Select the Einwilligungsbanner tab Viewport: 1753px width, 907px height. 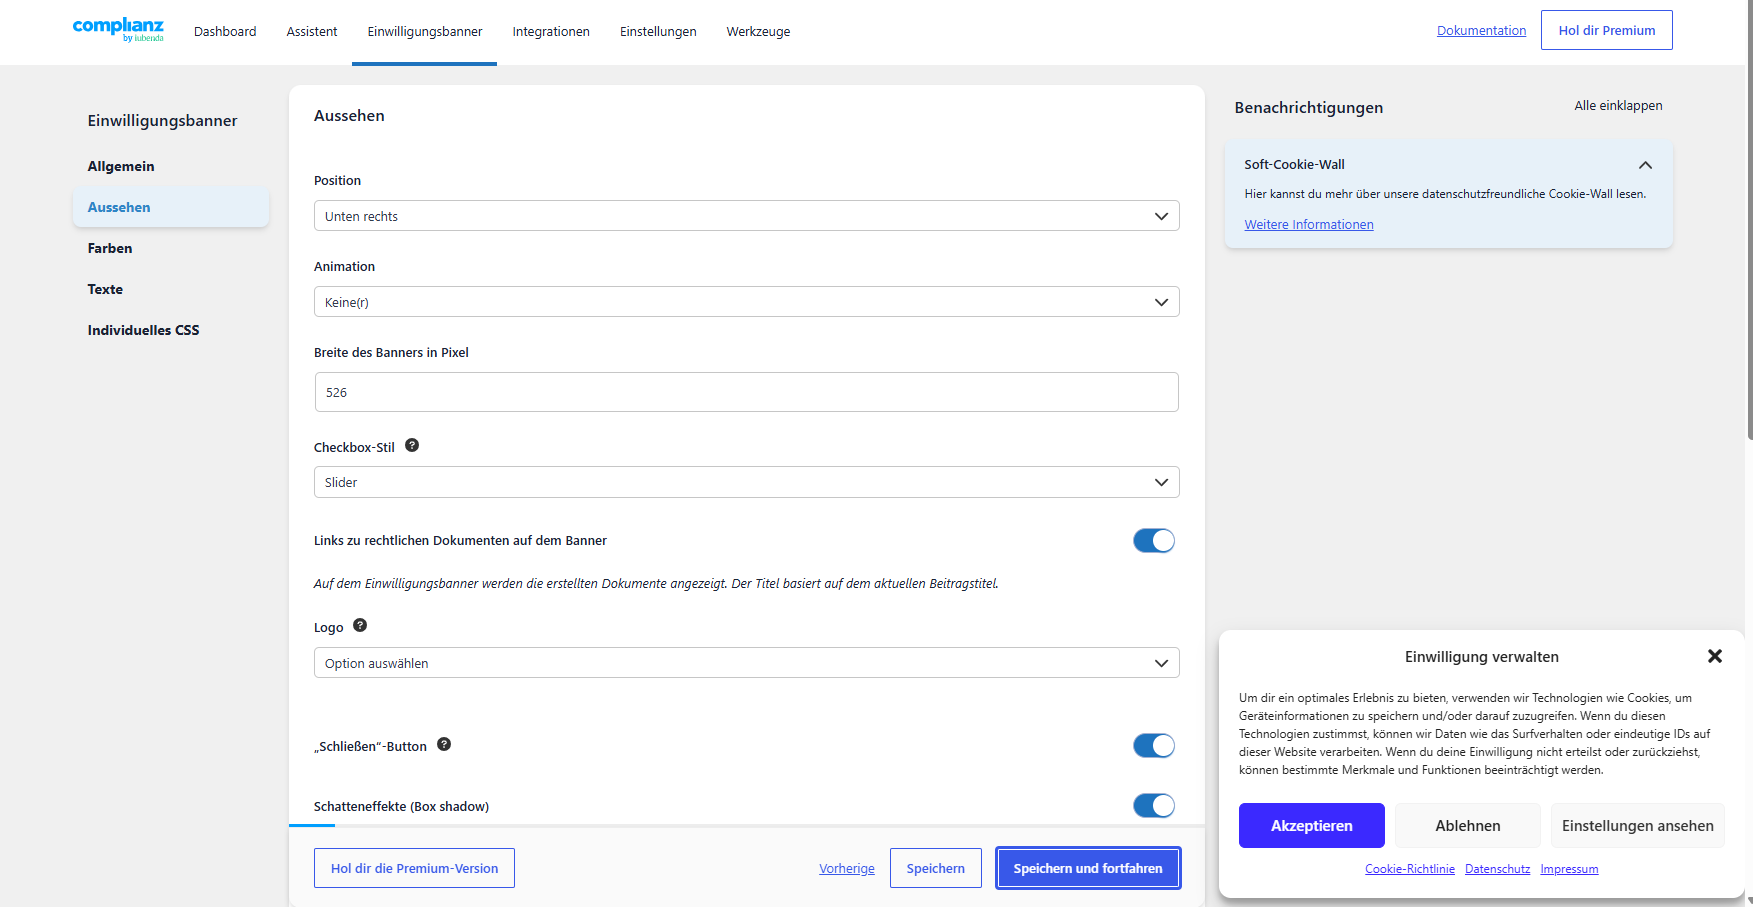tap(425, 32)
